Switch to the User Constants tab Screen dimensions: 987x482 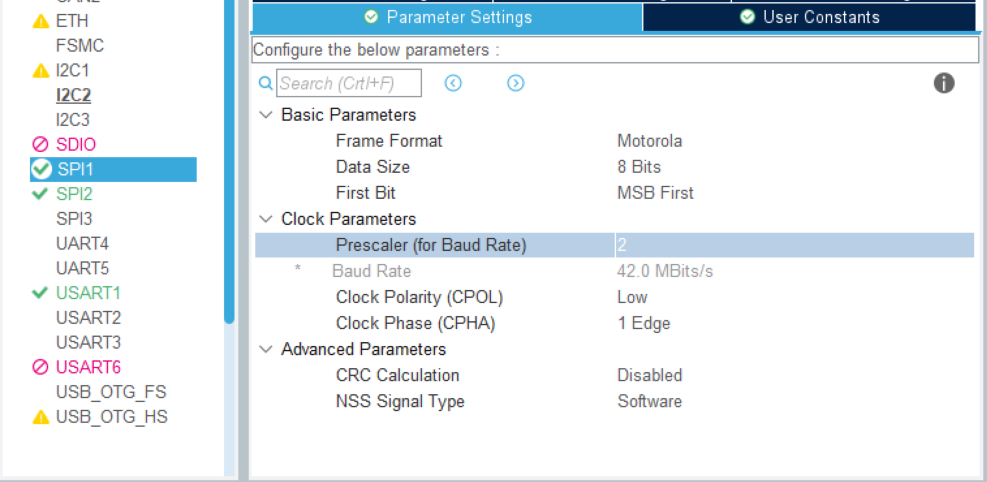click(809, 17)
